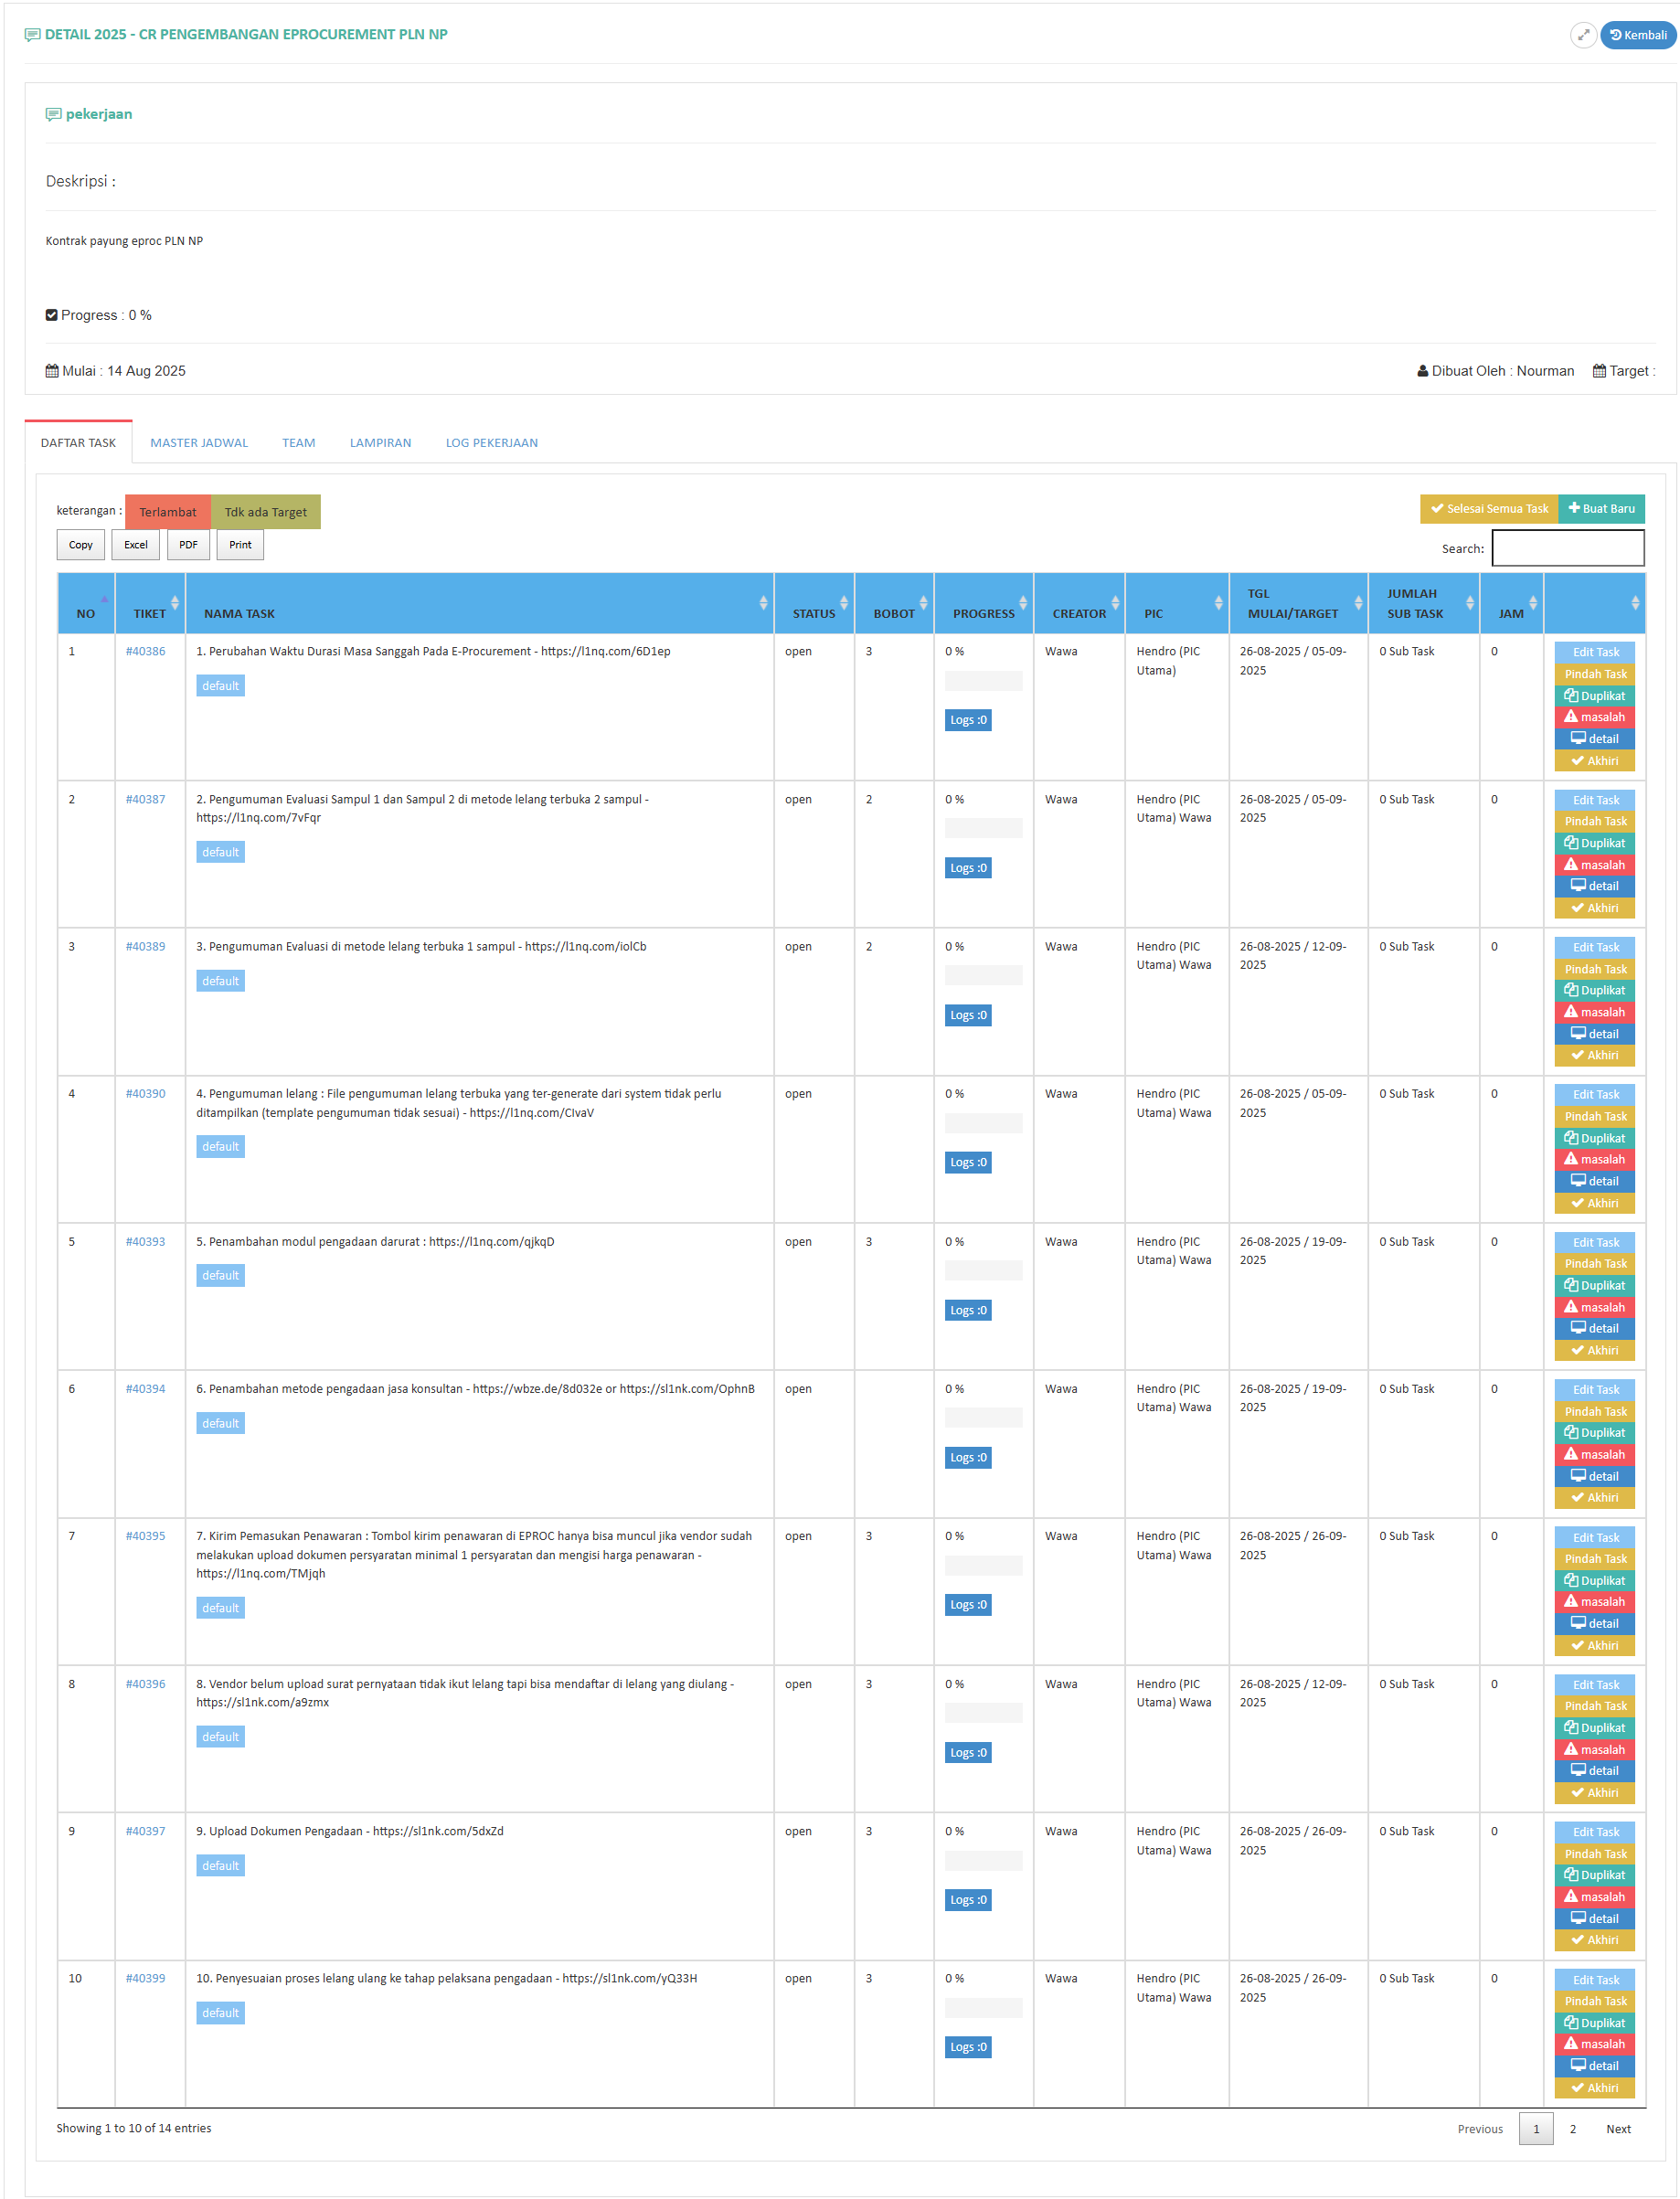Screen dimensions: 1680x2199
Task: Create a new task with Buat Baru
Action: [1601, 509]
